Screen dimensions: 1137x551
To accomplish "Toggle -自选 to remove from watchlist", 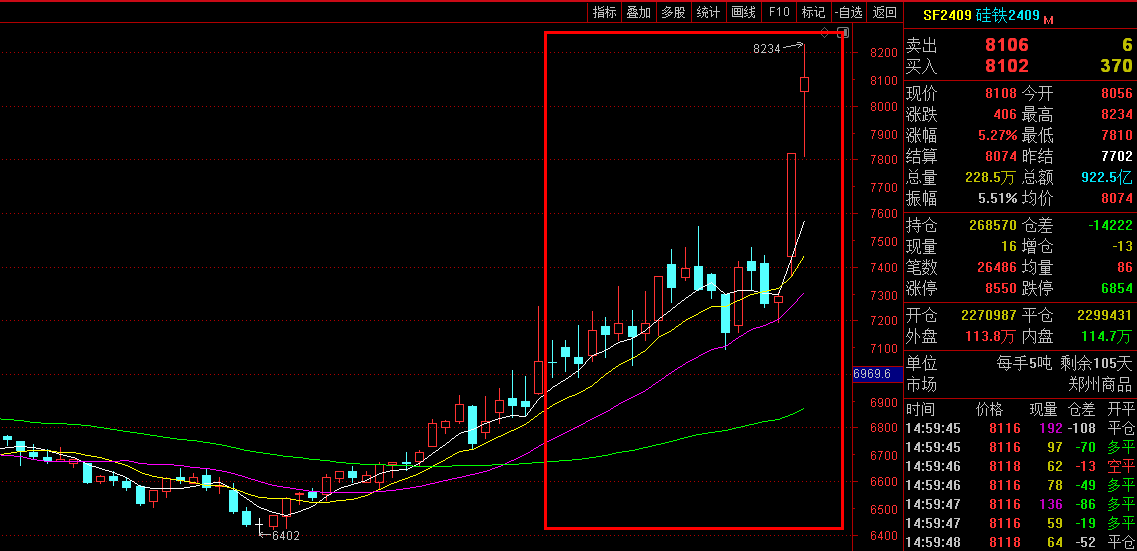I will click(x=848, y=12).
